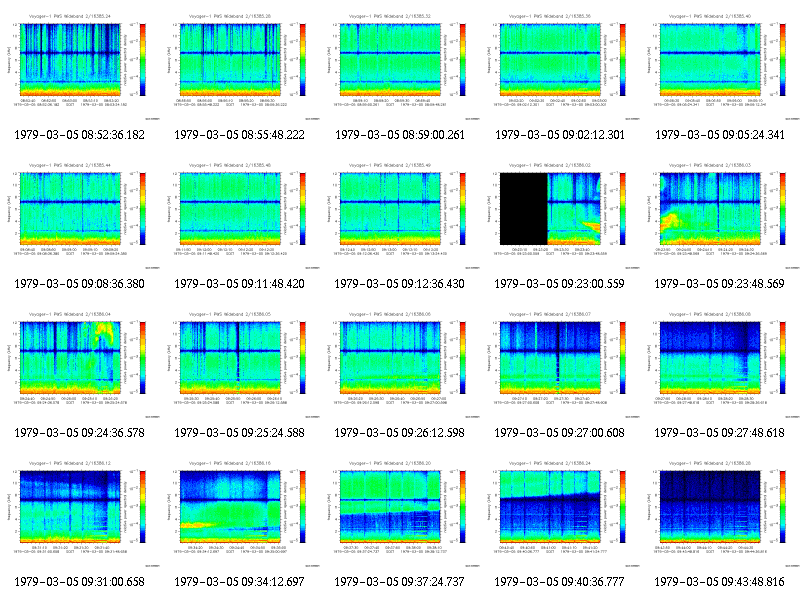Open the 09:43:48.816 spectrogram thumbnail
800x596 pixels.
point(720,513)
